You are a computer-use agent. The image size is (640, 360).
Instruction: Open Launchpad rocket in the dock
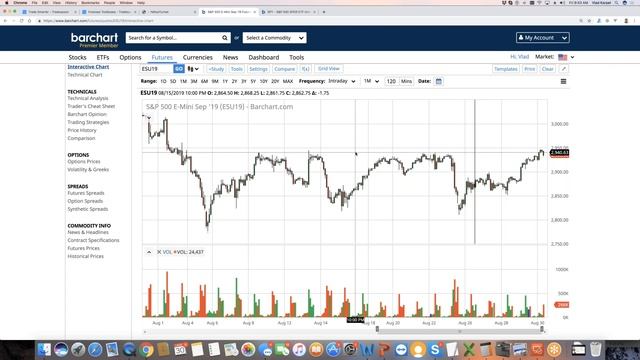click(x=78, y=350)
